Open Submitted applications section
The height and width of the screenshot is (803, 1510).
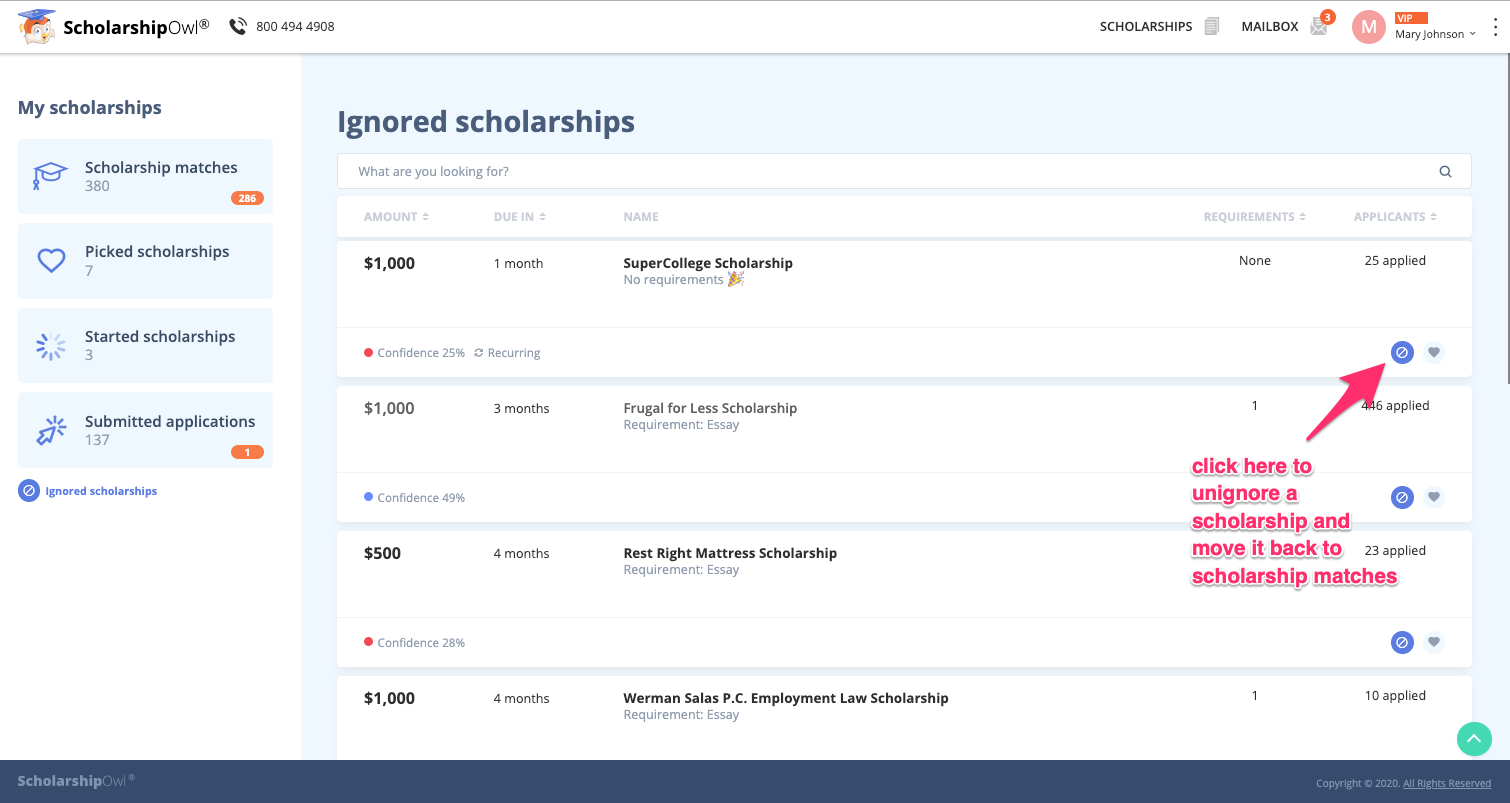point(145,430)
